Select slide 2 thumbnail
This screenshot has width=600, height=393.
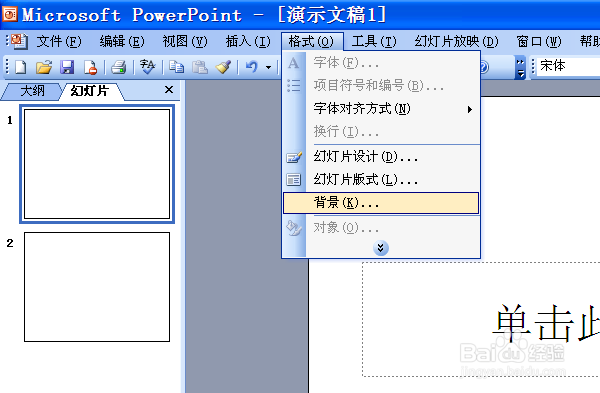(97, 287)
